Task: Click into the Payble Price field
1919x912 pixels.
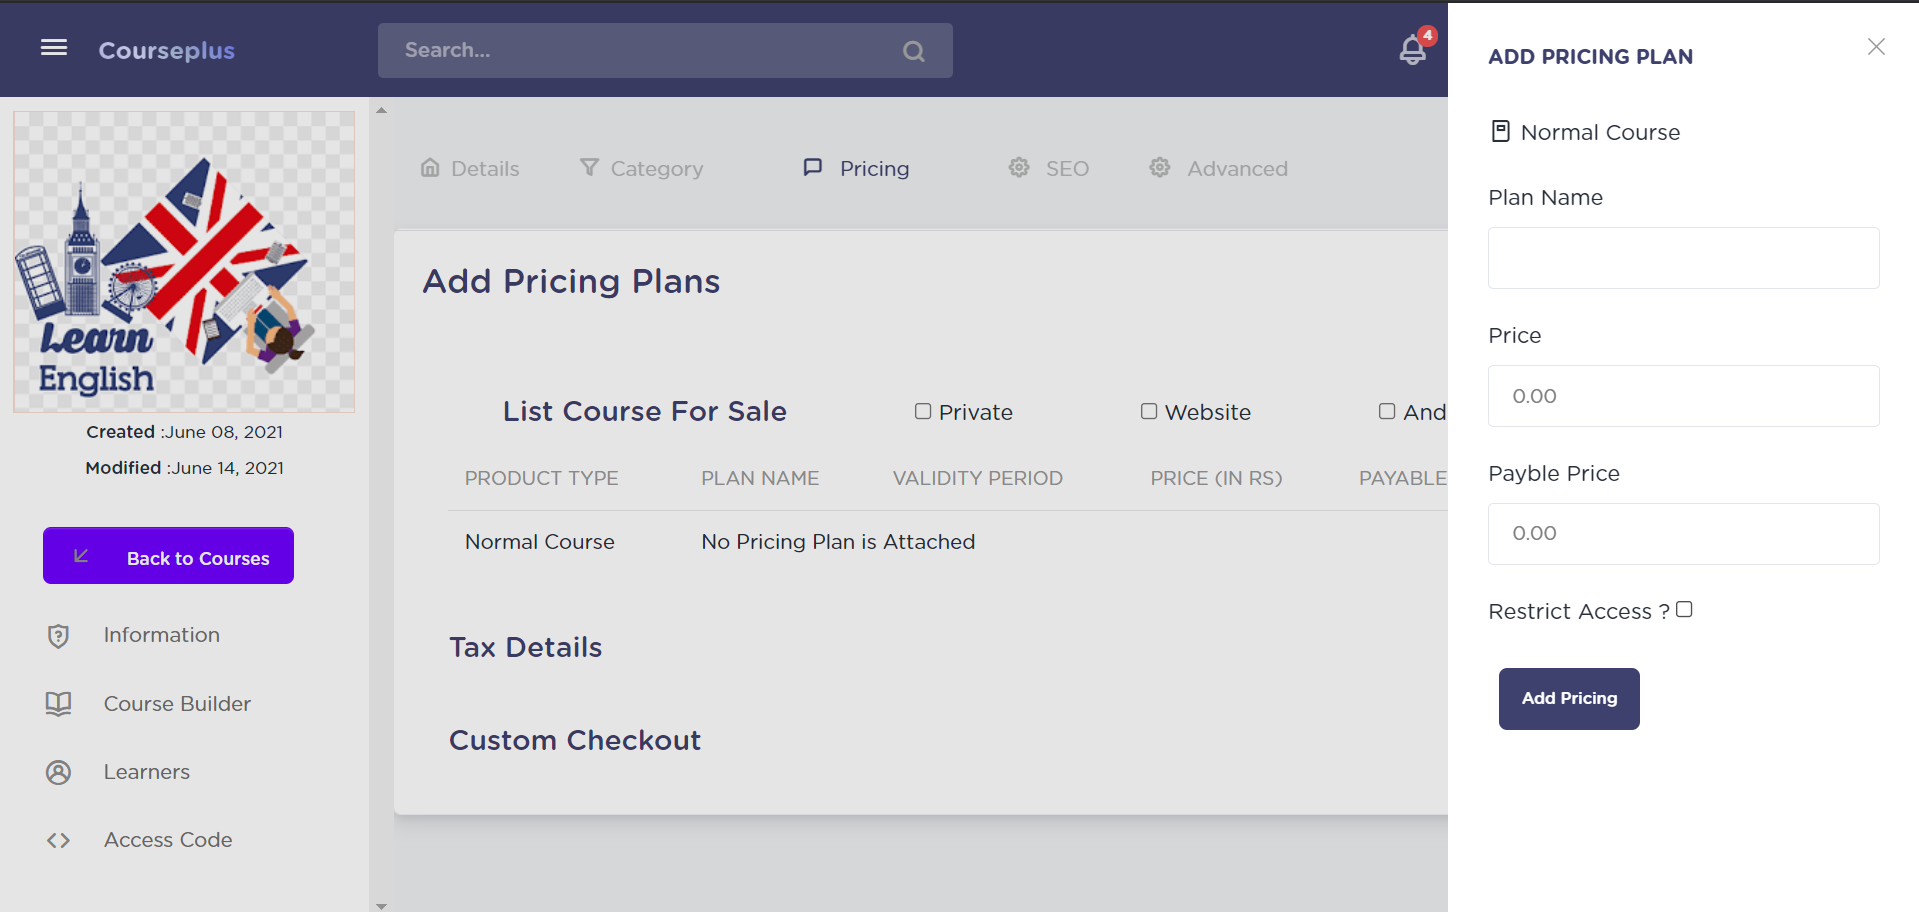Action: click(1683, 534)
